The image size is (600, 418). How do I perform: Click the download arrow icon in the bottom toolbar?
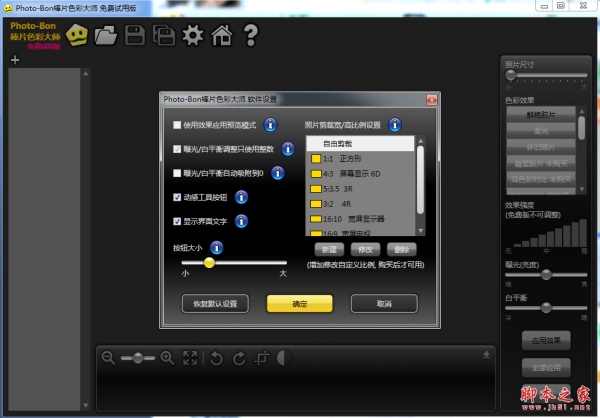(x=486, y=355)
